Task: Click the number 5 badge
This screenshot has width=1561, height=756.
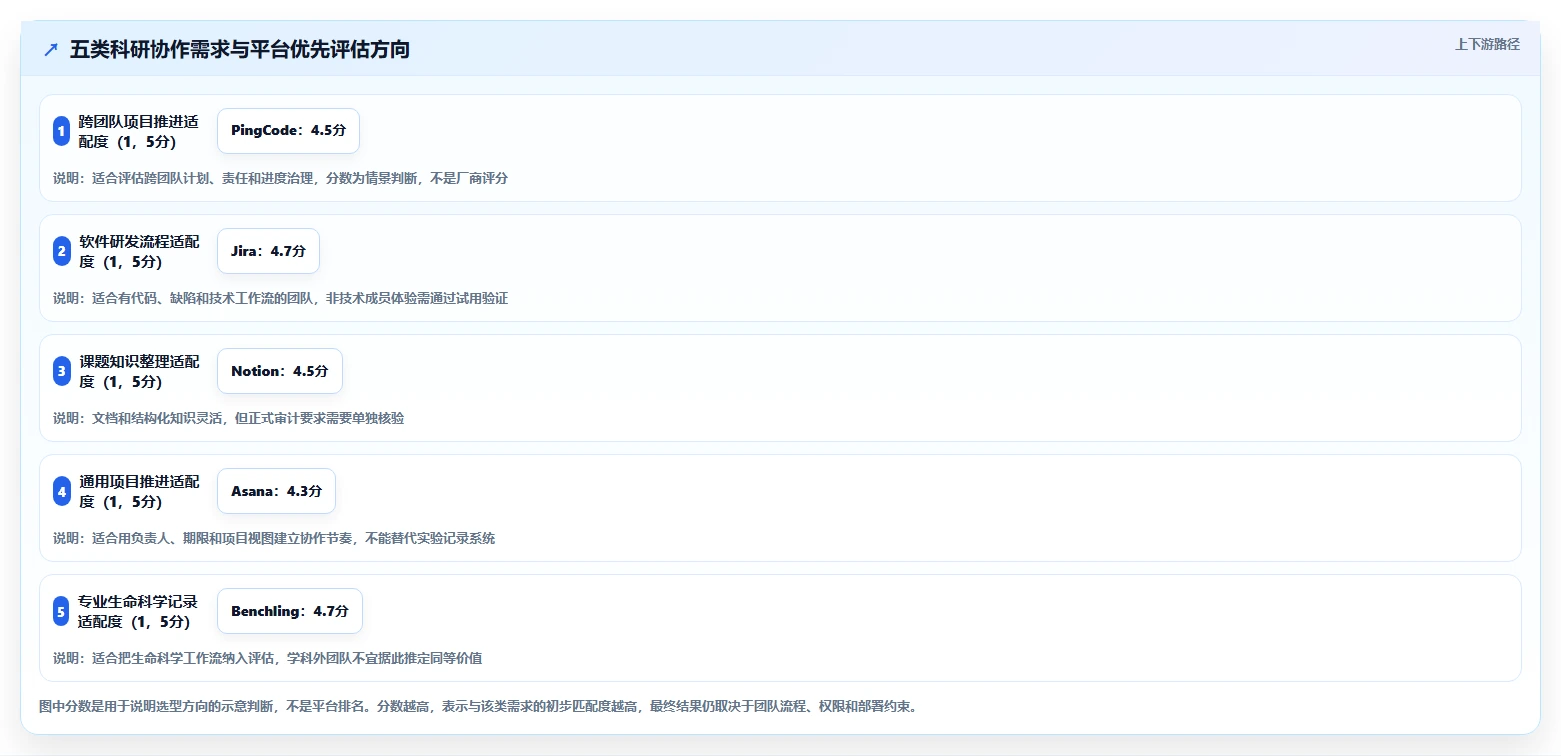Action: pos(61,611)
